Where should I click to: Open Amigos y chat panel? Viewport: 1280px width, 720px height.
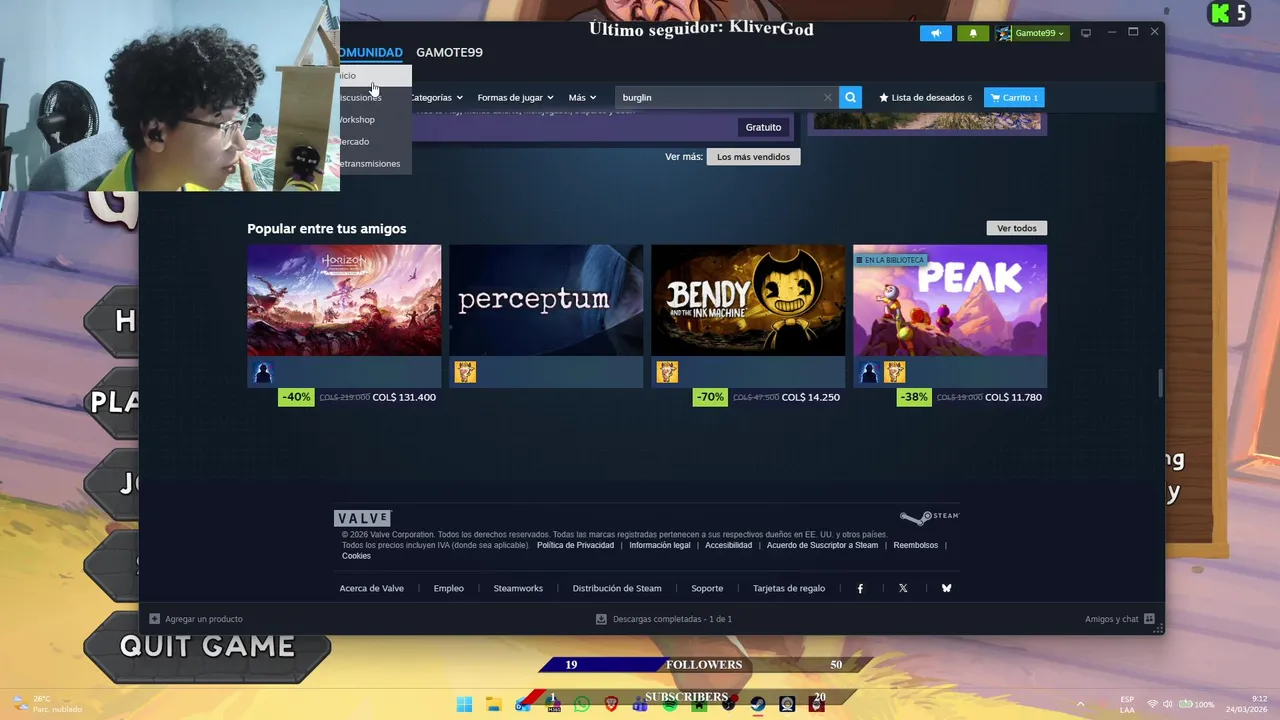pyautogui.click(x=1120, y=619)
